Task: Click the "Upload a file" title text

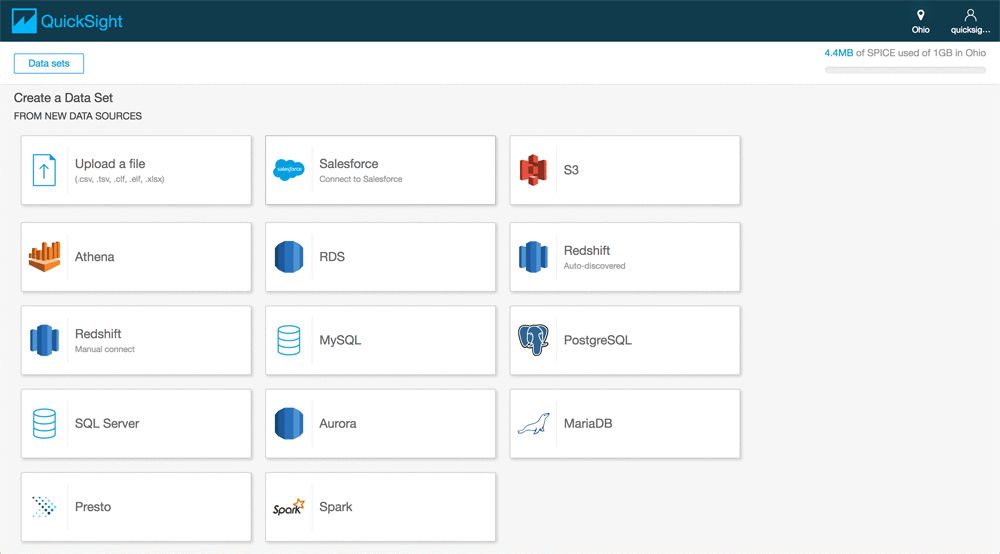Action: tap(110, 164)
